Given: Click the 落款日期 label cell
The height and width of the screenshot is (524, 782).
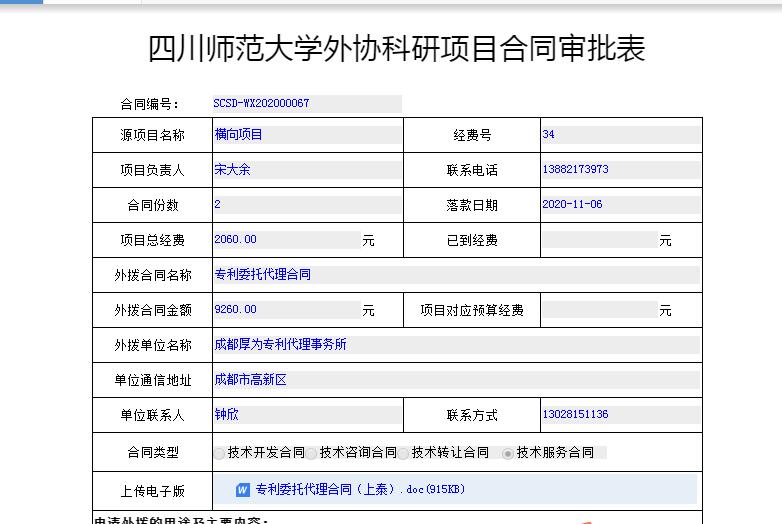Looking at the screenshot, I should [x=472, y=205].
